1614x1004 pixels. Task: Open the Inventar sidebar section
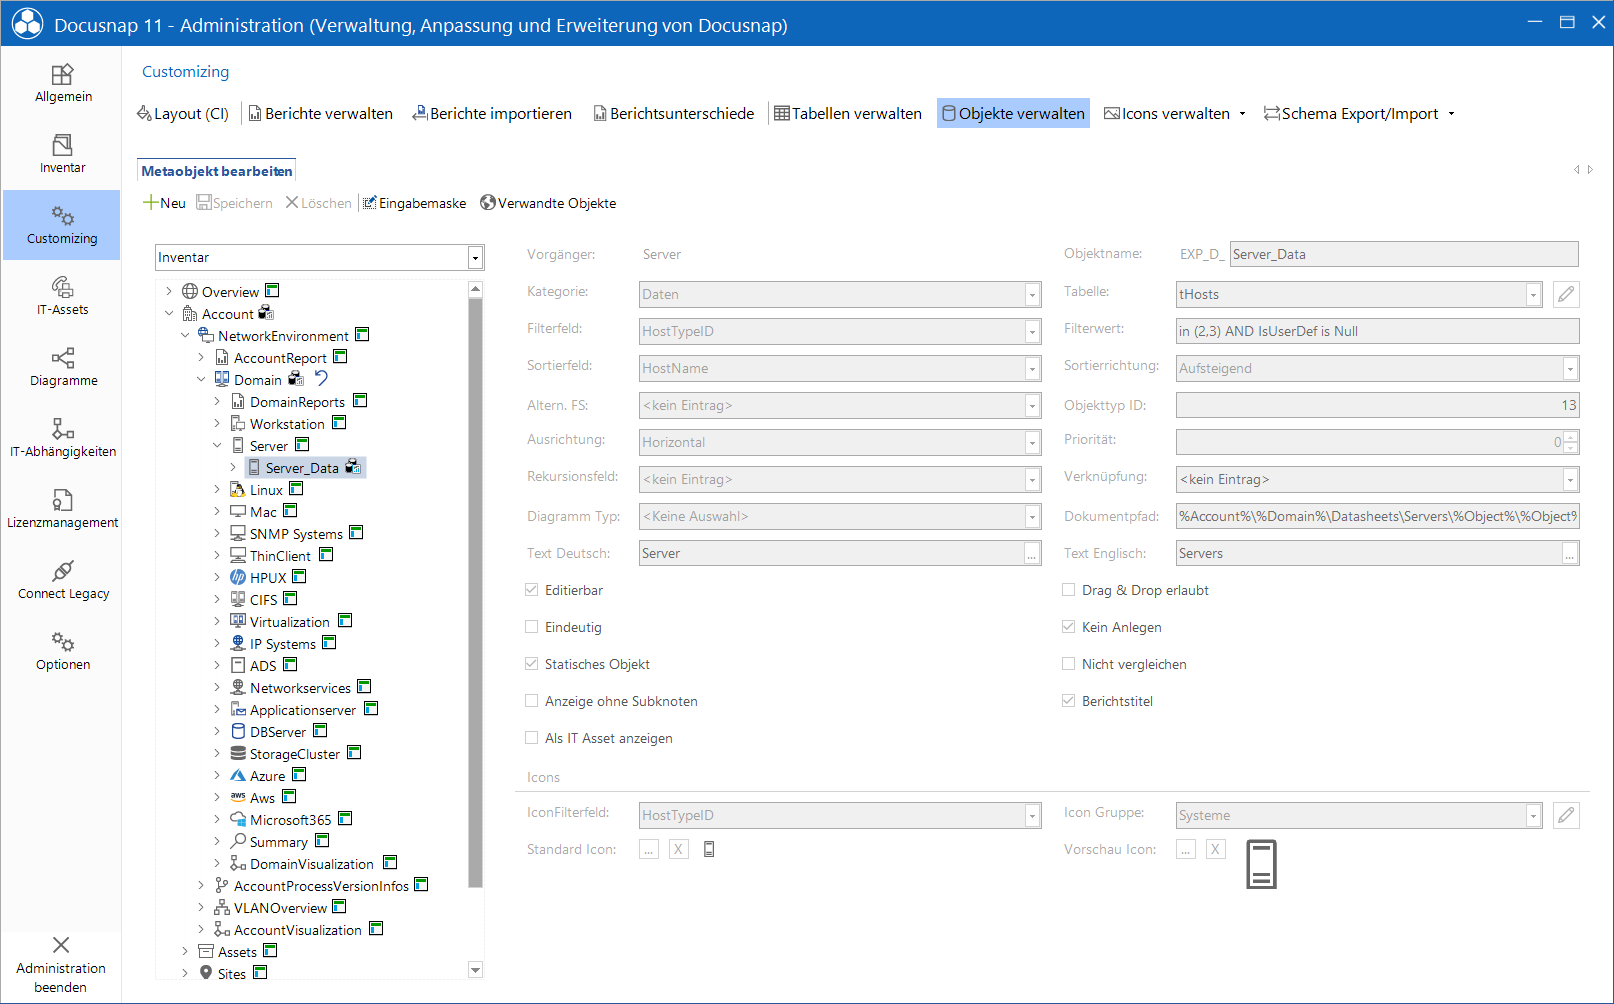pos(62,155)
